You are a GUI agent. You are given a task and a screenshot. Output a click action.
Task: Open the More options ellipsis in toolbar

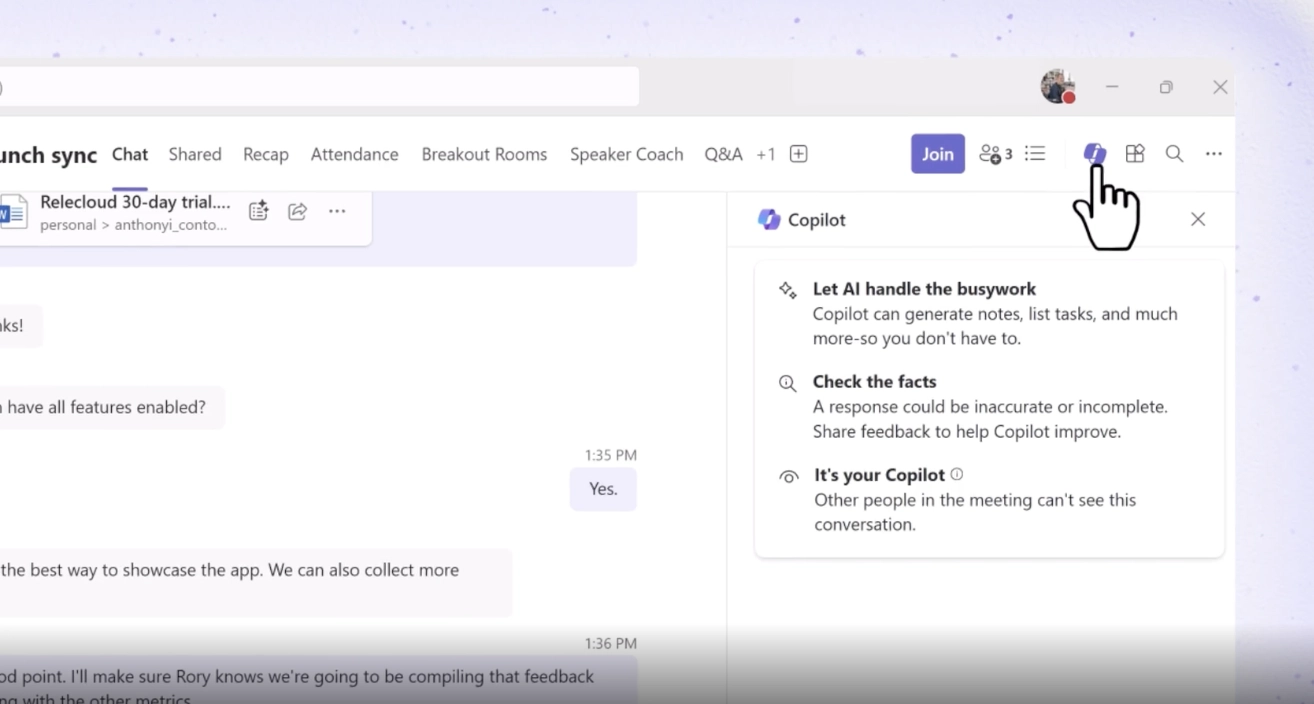pos(1213,153)
